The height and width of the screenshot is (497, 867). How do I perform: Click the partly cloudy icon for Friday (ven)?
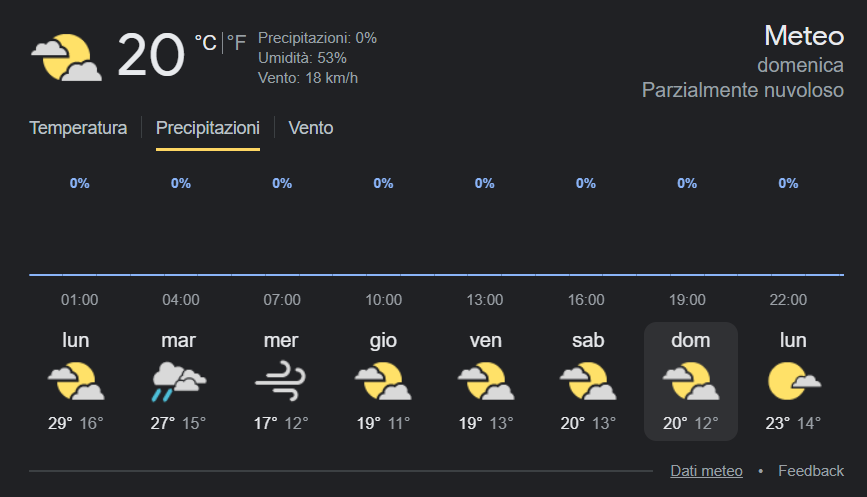[x=485, y=382]
